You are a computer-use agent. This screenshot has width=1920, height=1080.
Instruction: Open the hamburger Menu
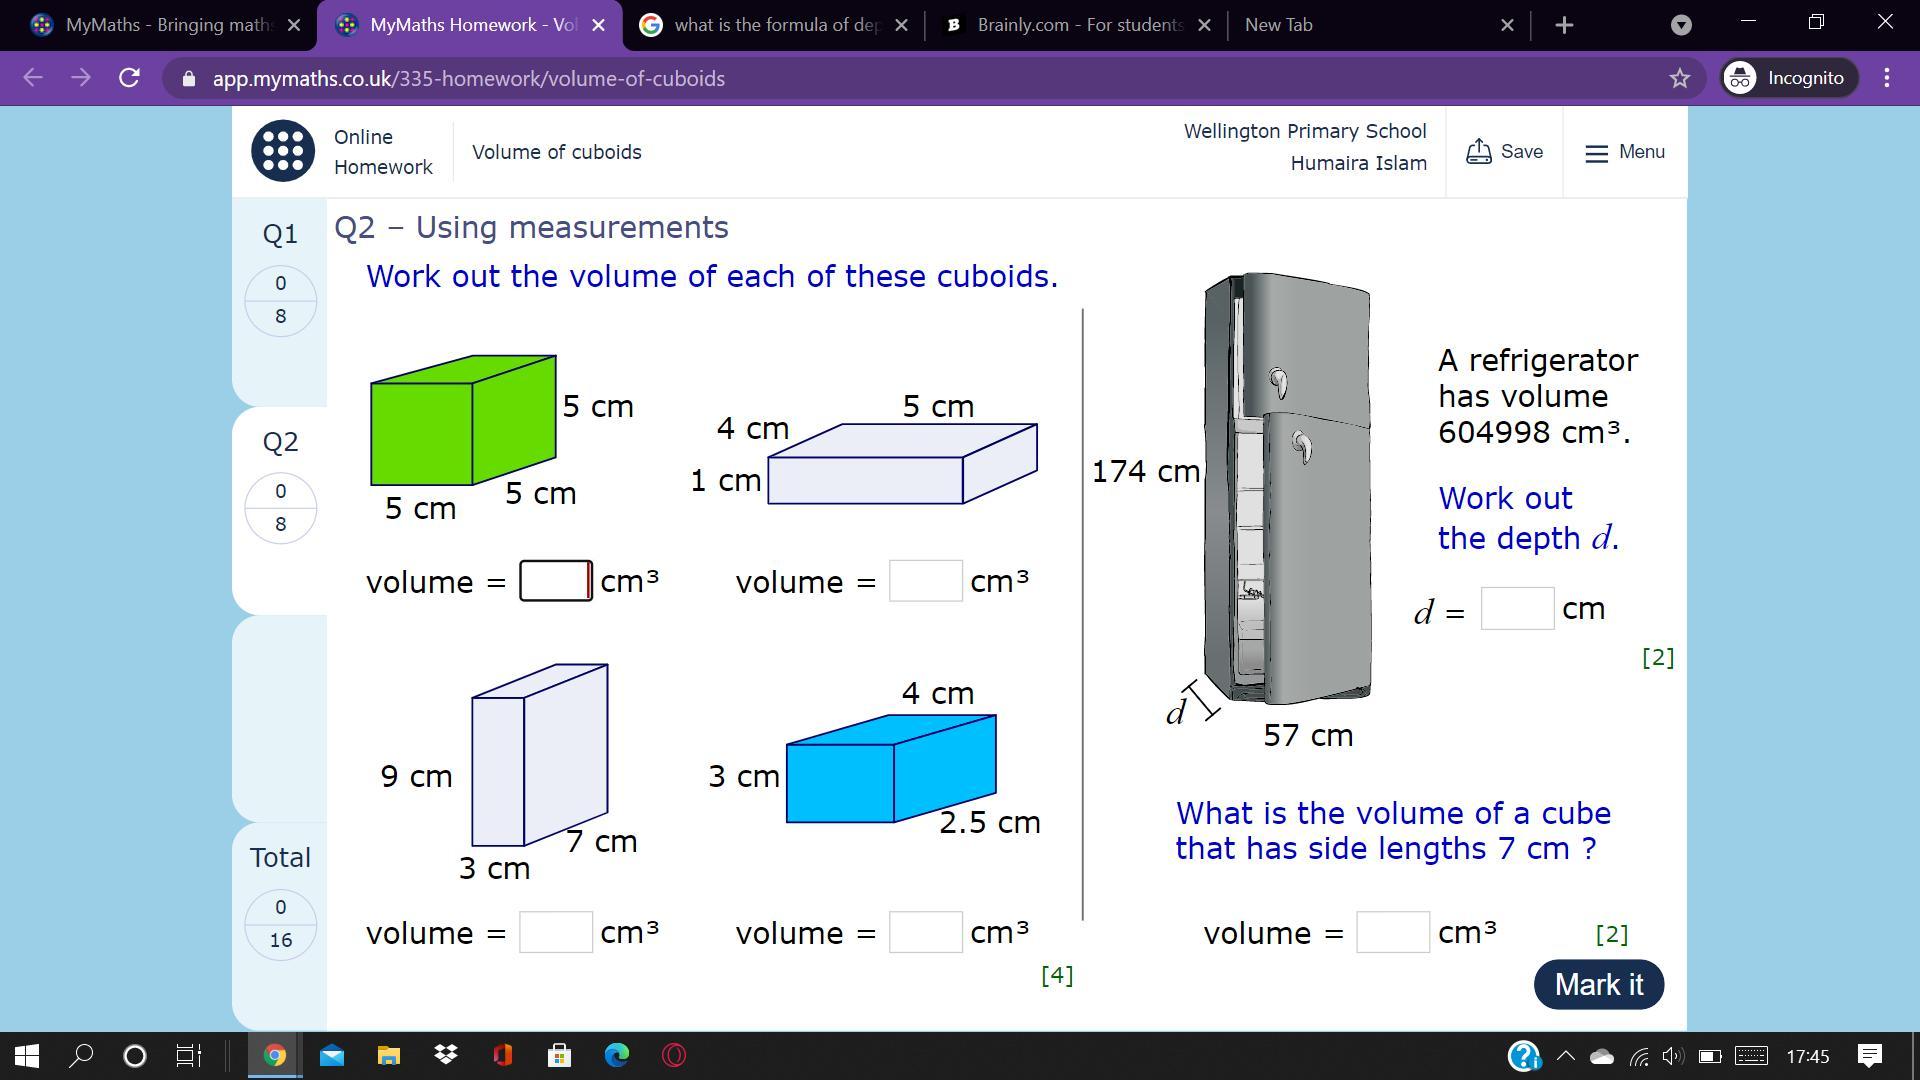[x=1625, y=152]
